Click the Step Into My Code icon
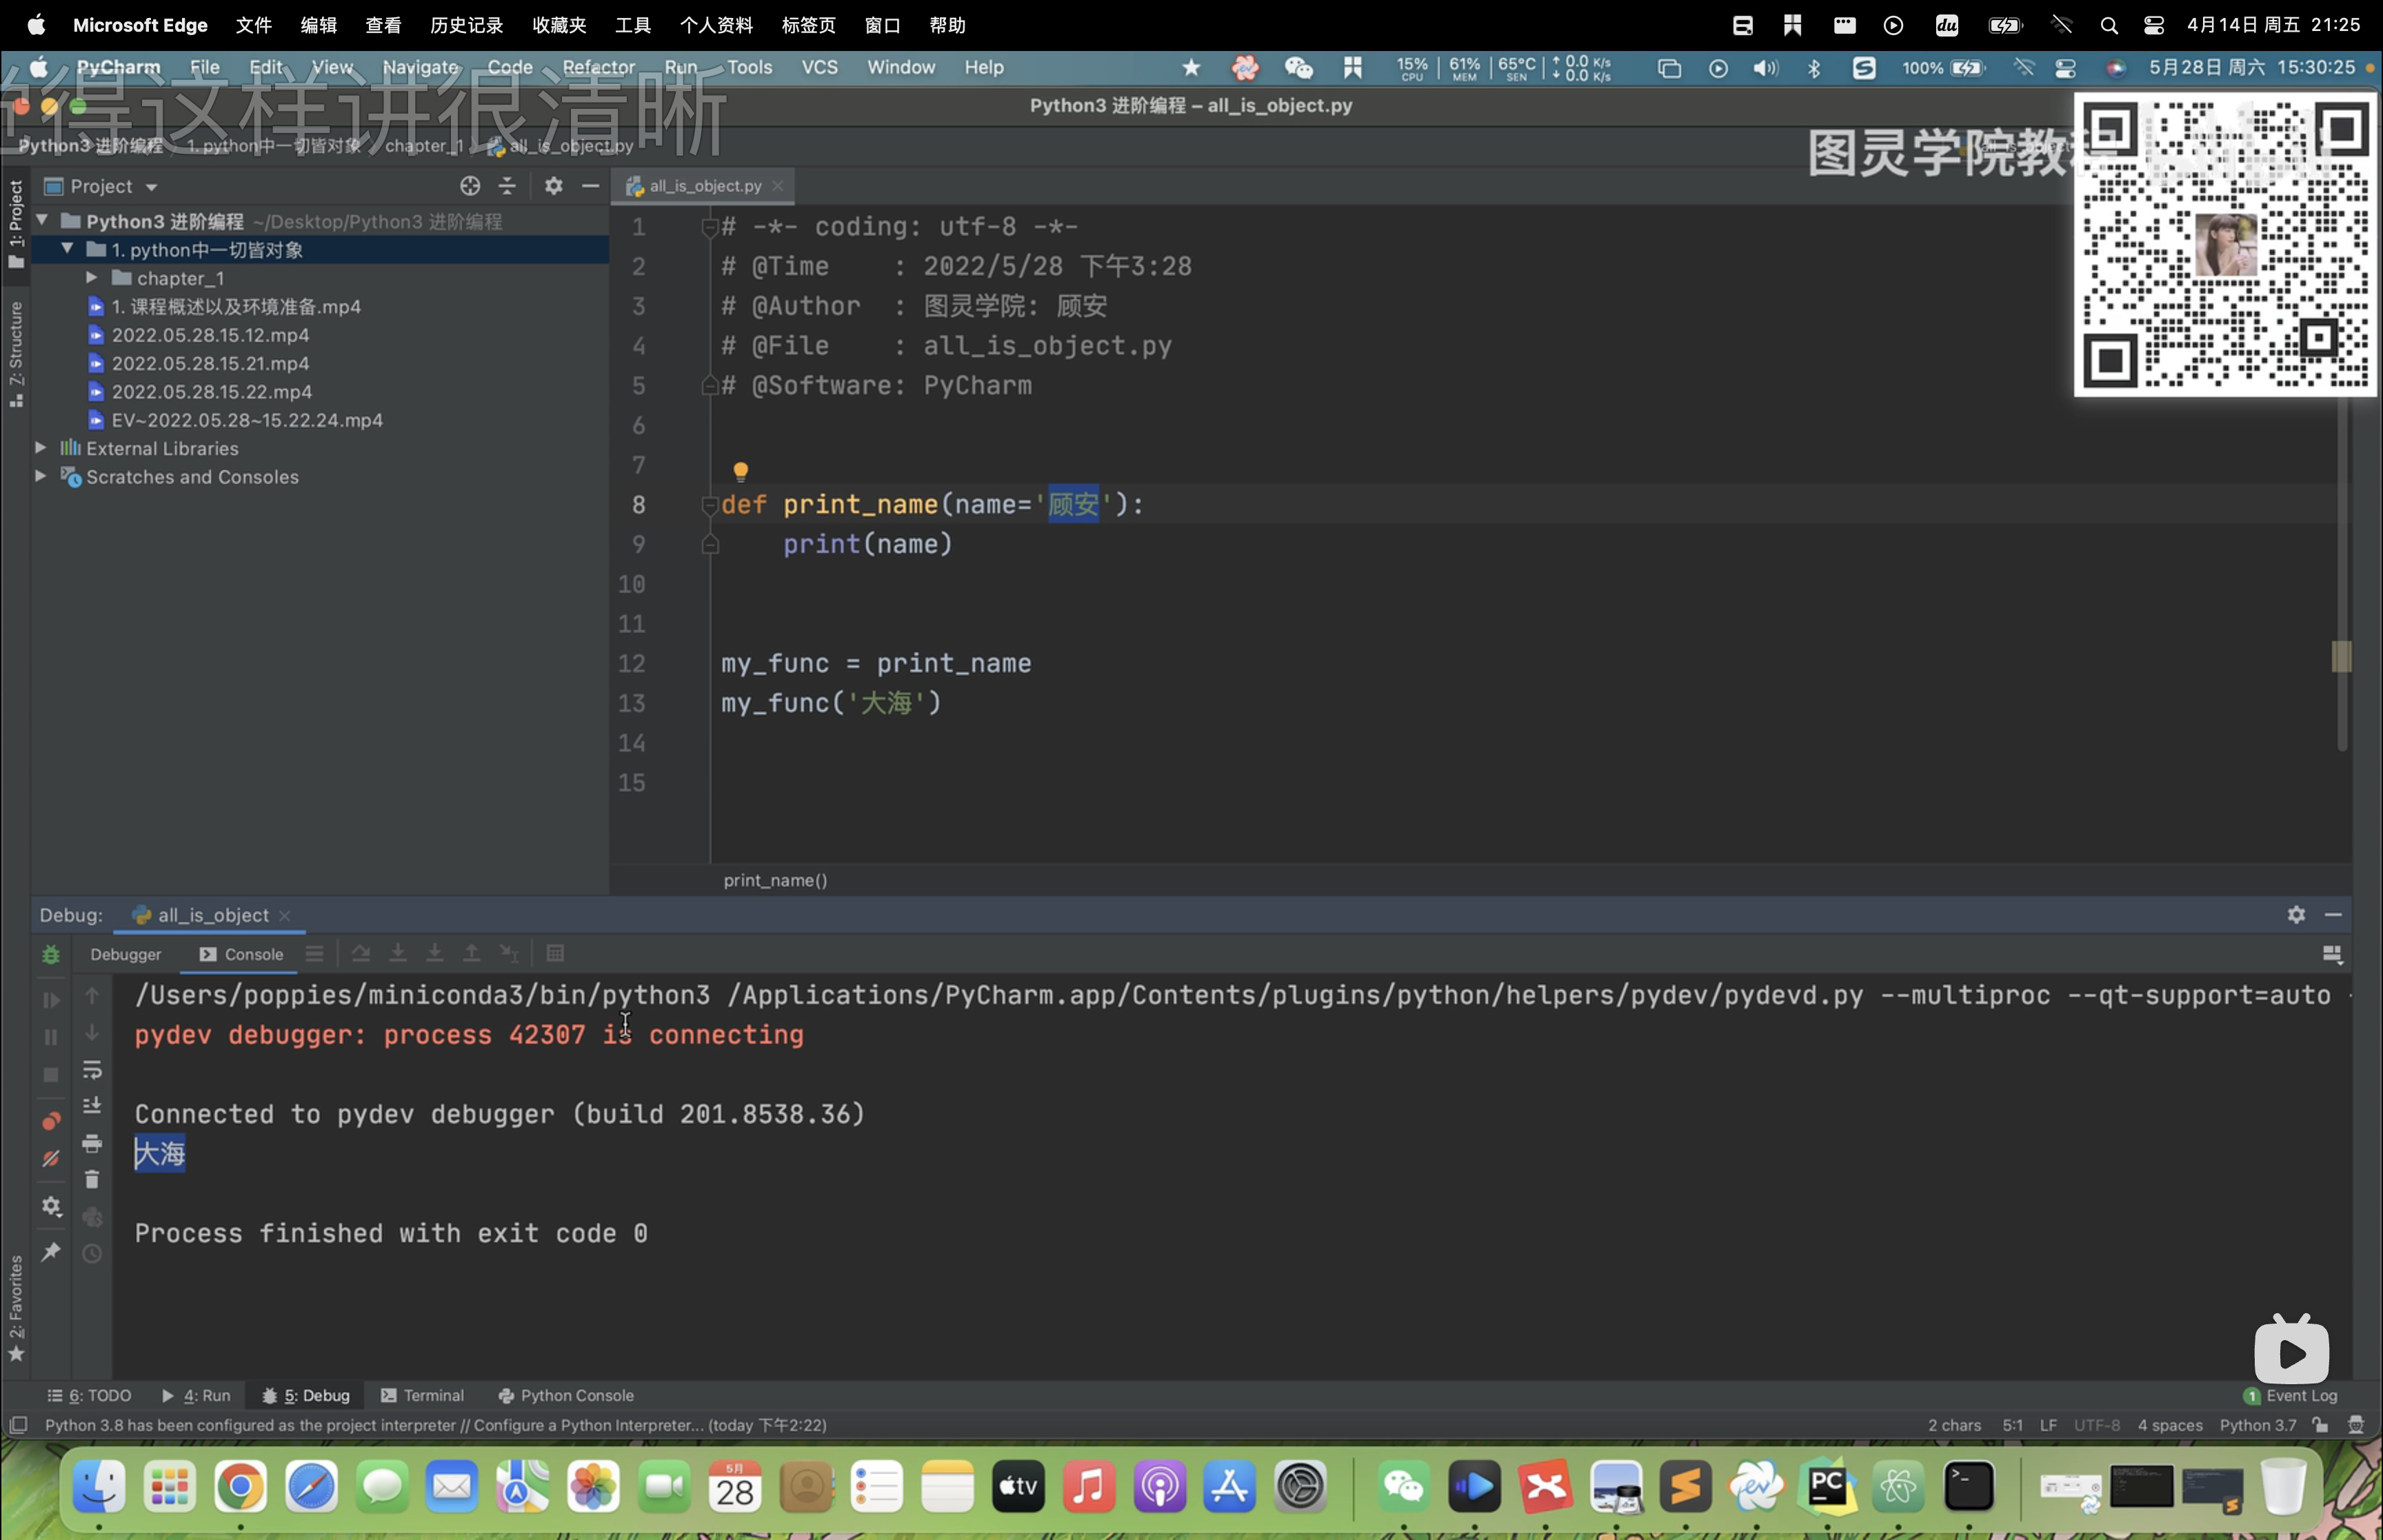 click(x=435, y=954)
